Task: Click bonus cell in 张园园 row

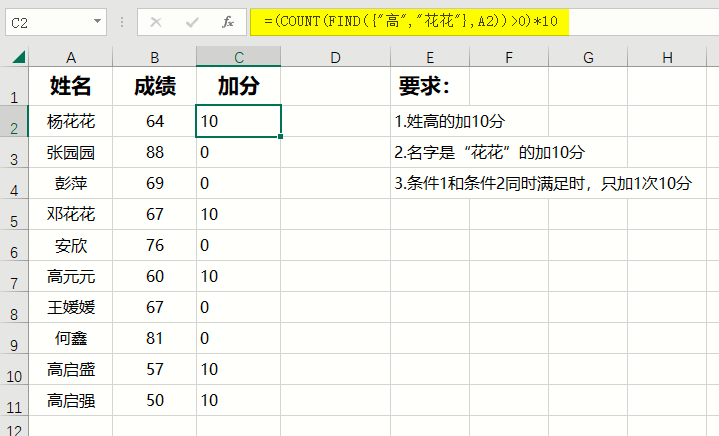Action: point(238,152)
